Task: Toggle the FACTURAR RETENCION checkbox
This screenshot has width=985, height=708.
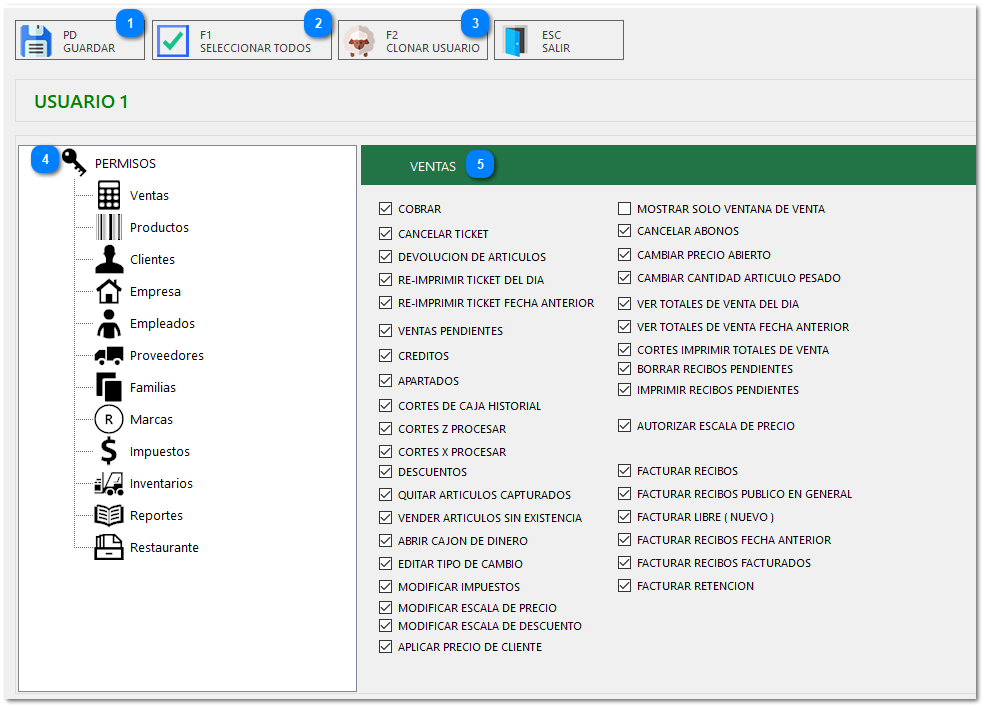Action: [625, 586]
